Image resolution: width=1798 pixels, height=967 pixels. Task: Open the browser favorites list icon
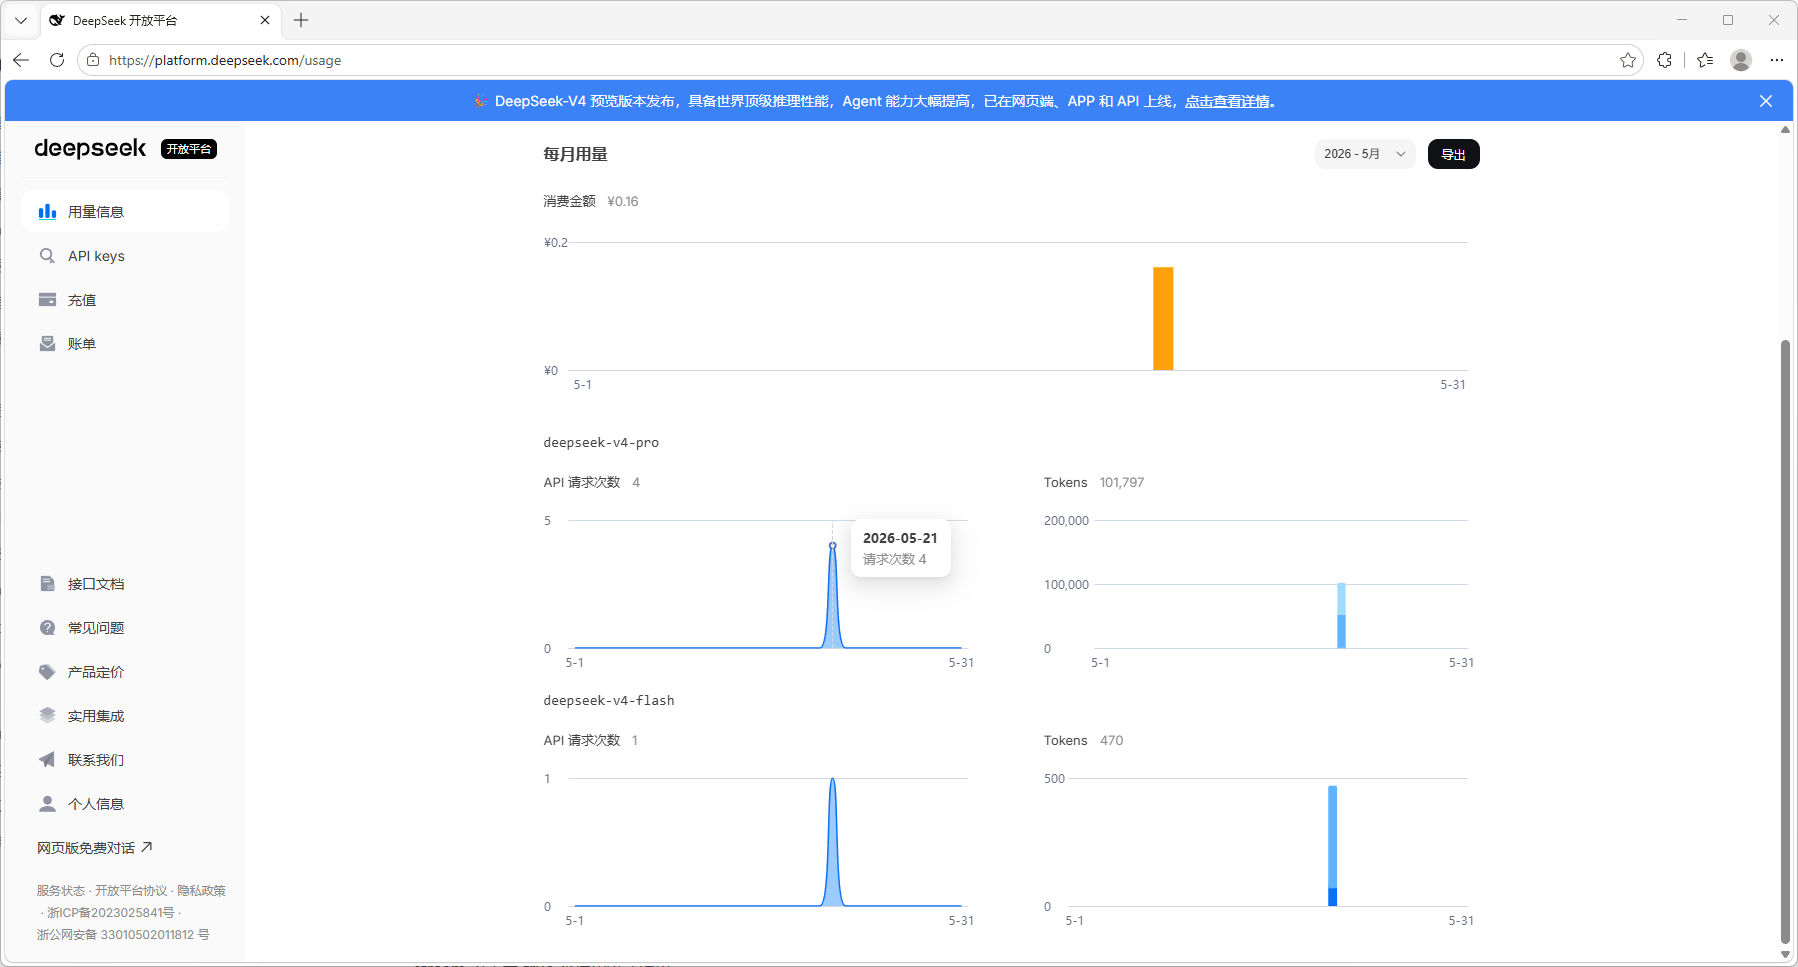click(1705, 60)
